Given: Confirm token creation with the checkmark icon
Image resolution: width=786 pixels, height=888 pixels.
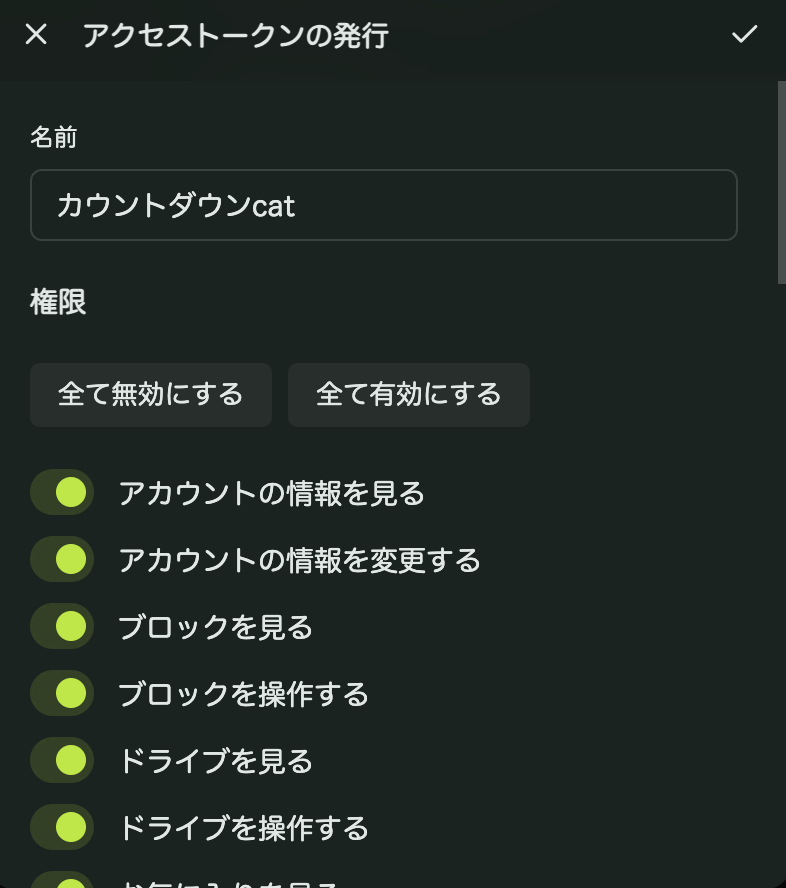Looking at the screenshot, I should point(743,35).
